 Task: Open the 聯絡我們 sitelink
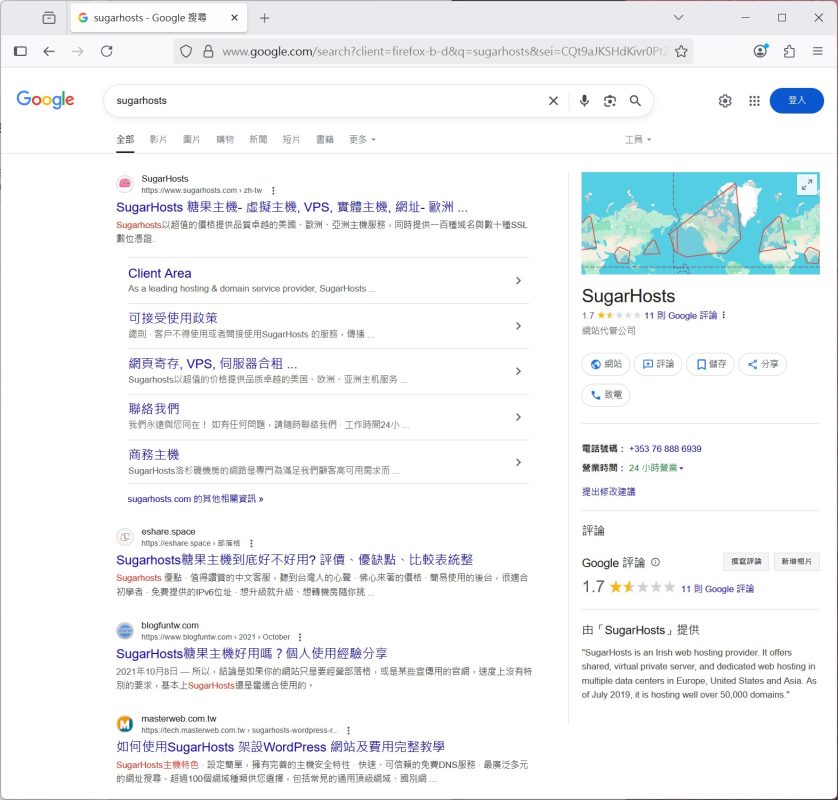click(154, 409)
